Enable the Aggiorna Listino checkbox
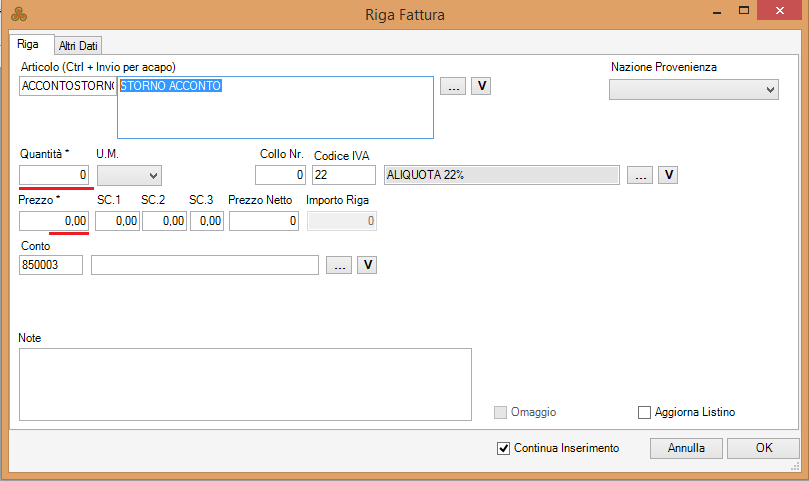Screen dimensions: 809x481 [x=644, y=412]
